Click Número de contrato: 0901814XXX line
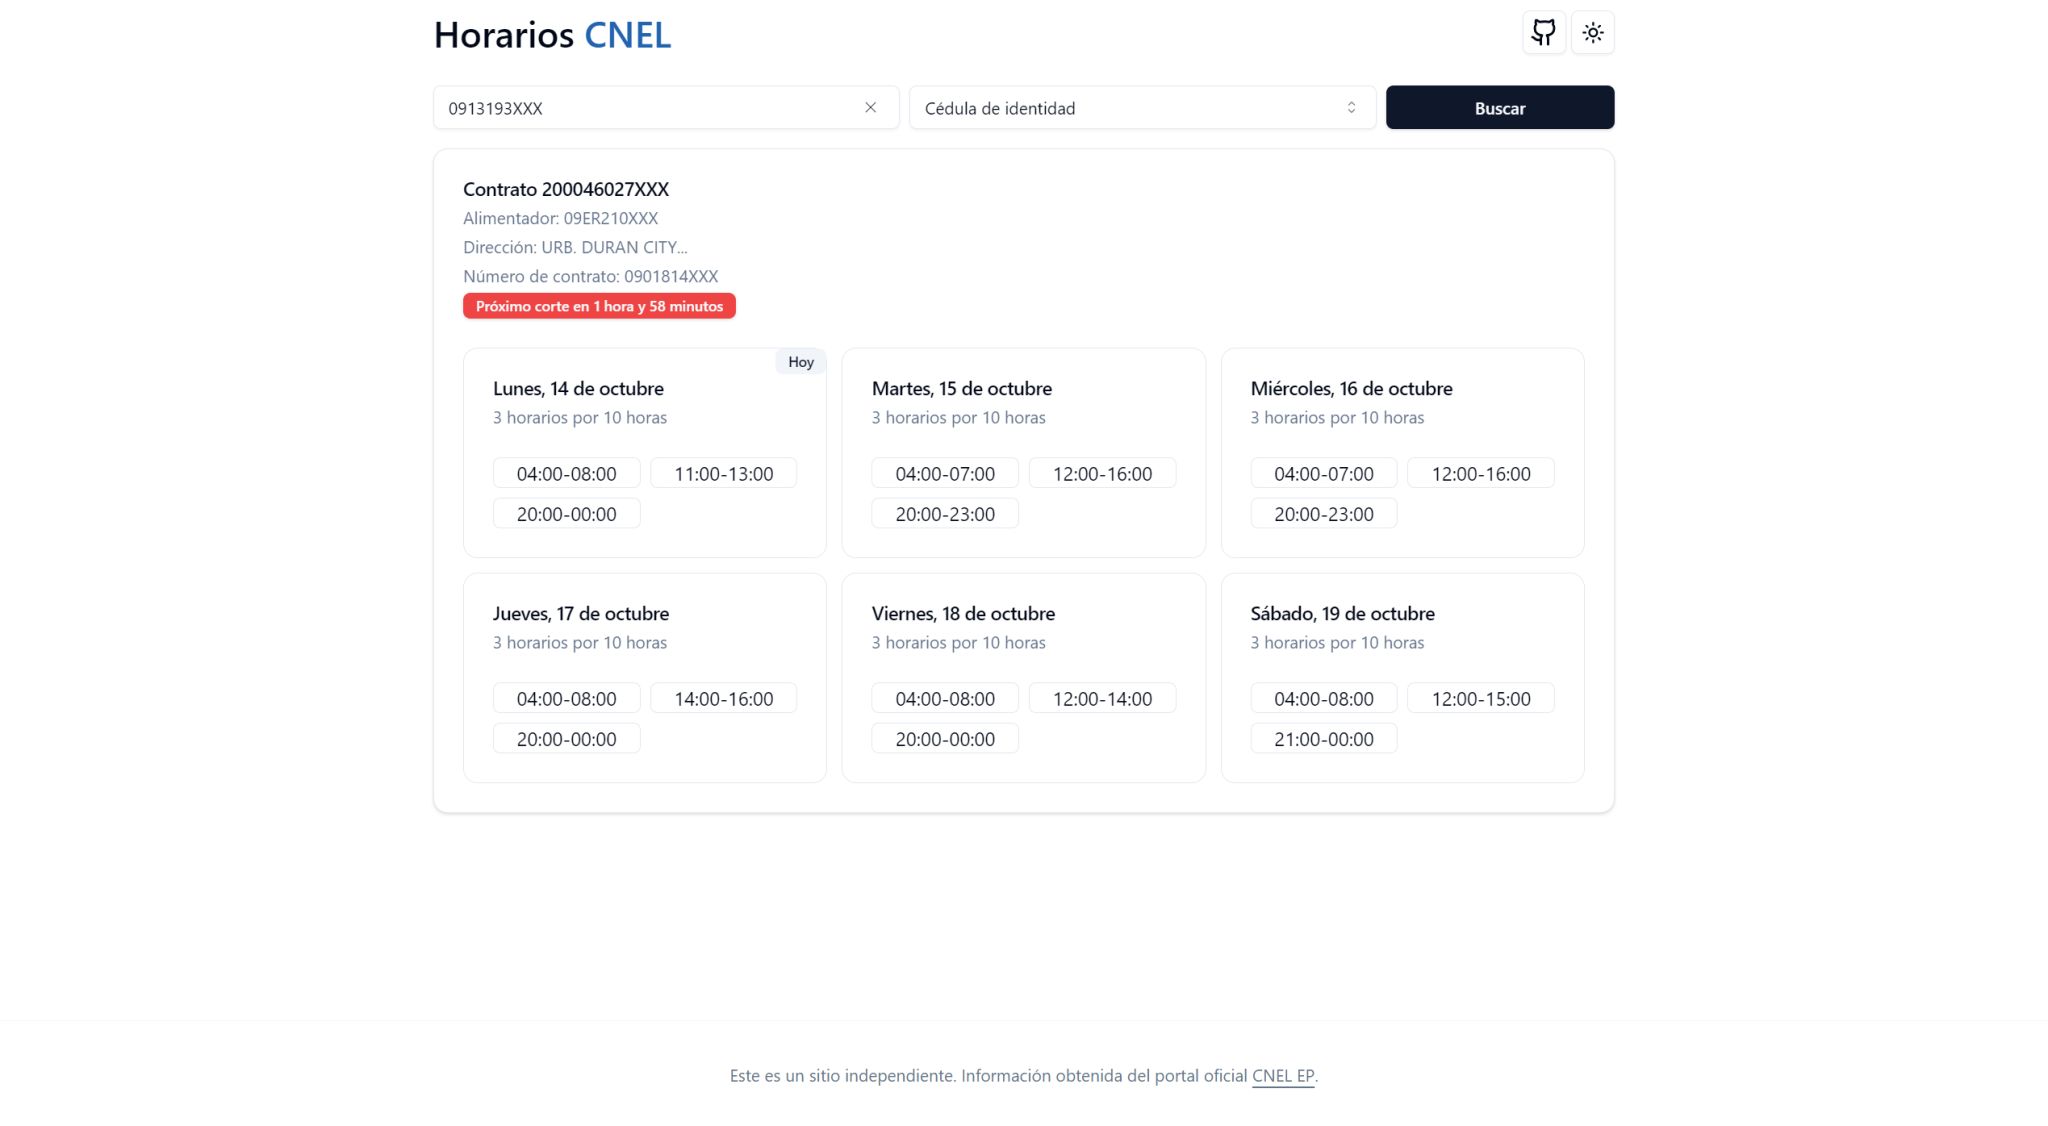Image resolution: width=2048 pixels, height=1126 pixels. point(590,276)
